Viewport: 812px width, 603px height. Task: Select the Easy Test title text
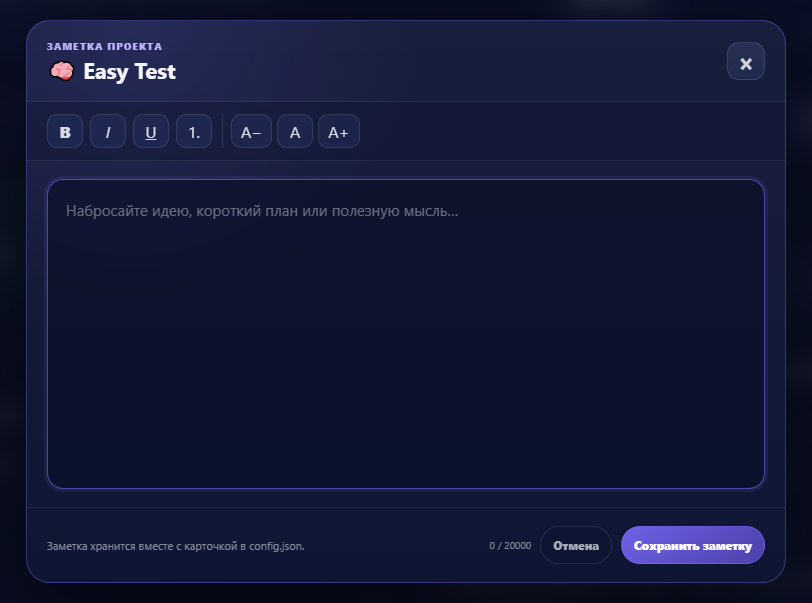(x=129, y=71)
